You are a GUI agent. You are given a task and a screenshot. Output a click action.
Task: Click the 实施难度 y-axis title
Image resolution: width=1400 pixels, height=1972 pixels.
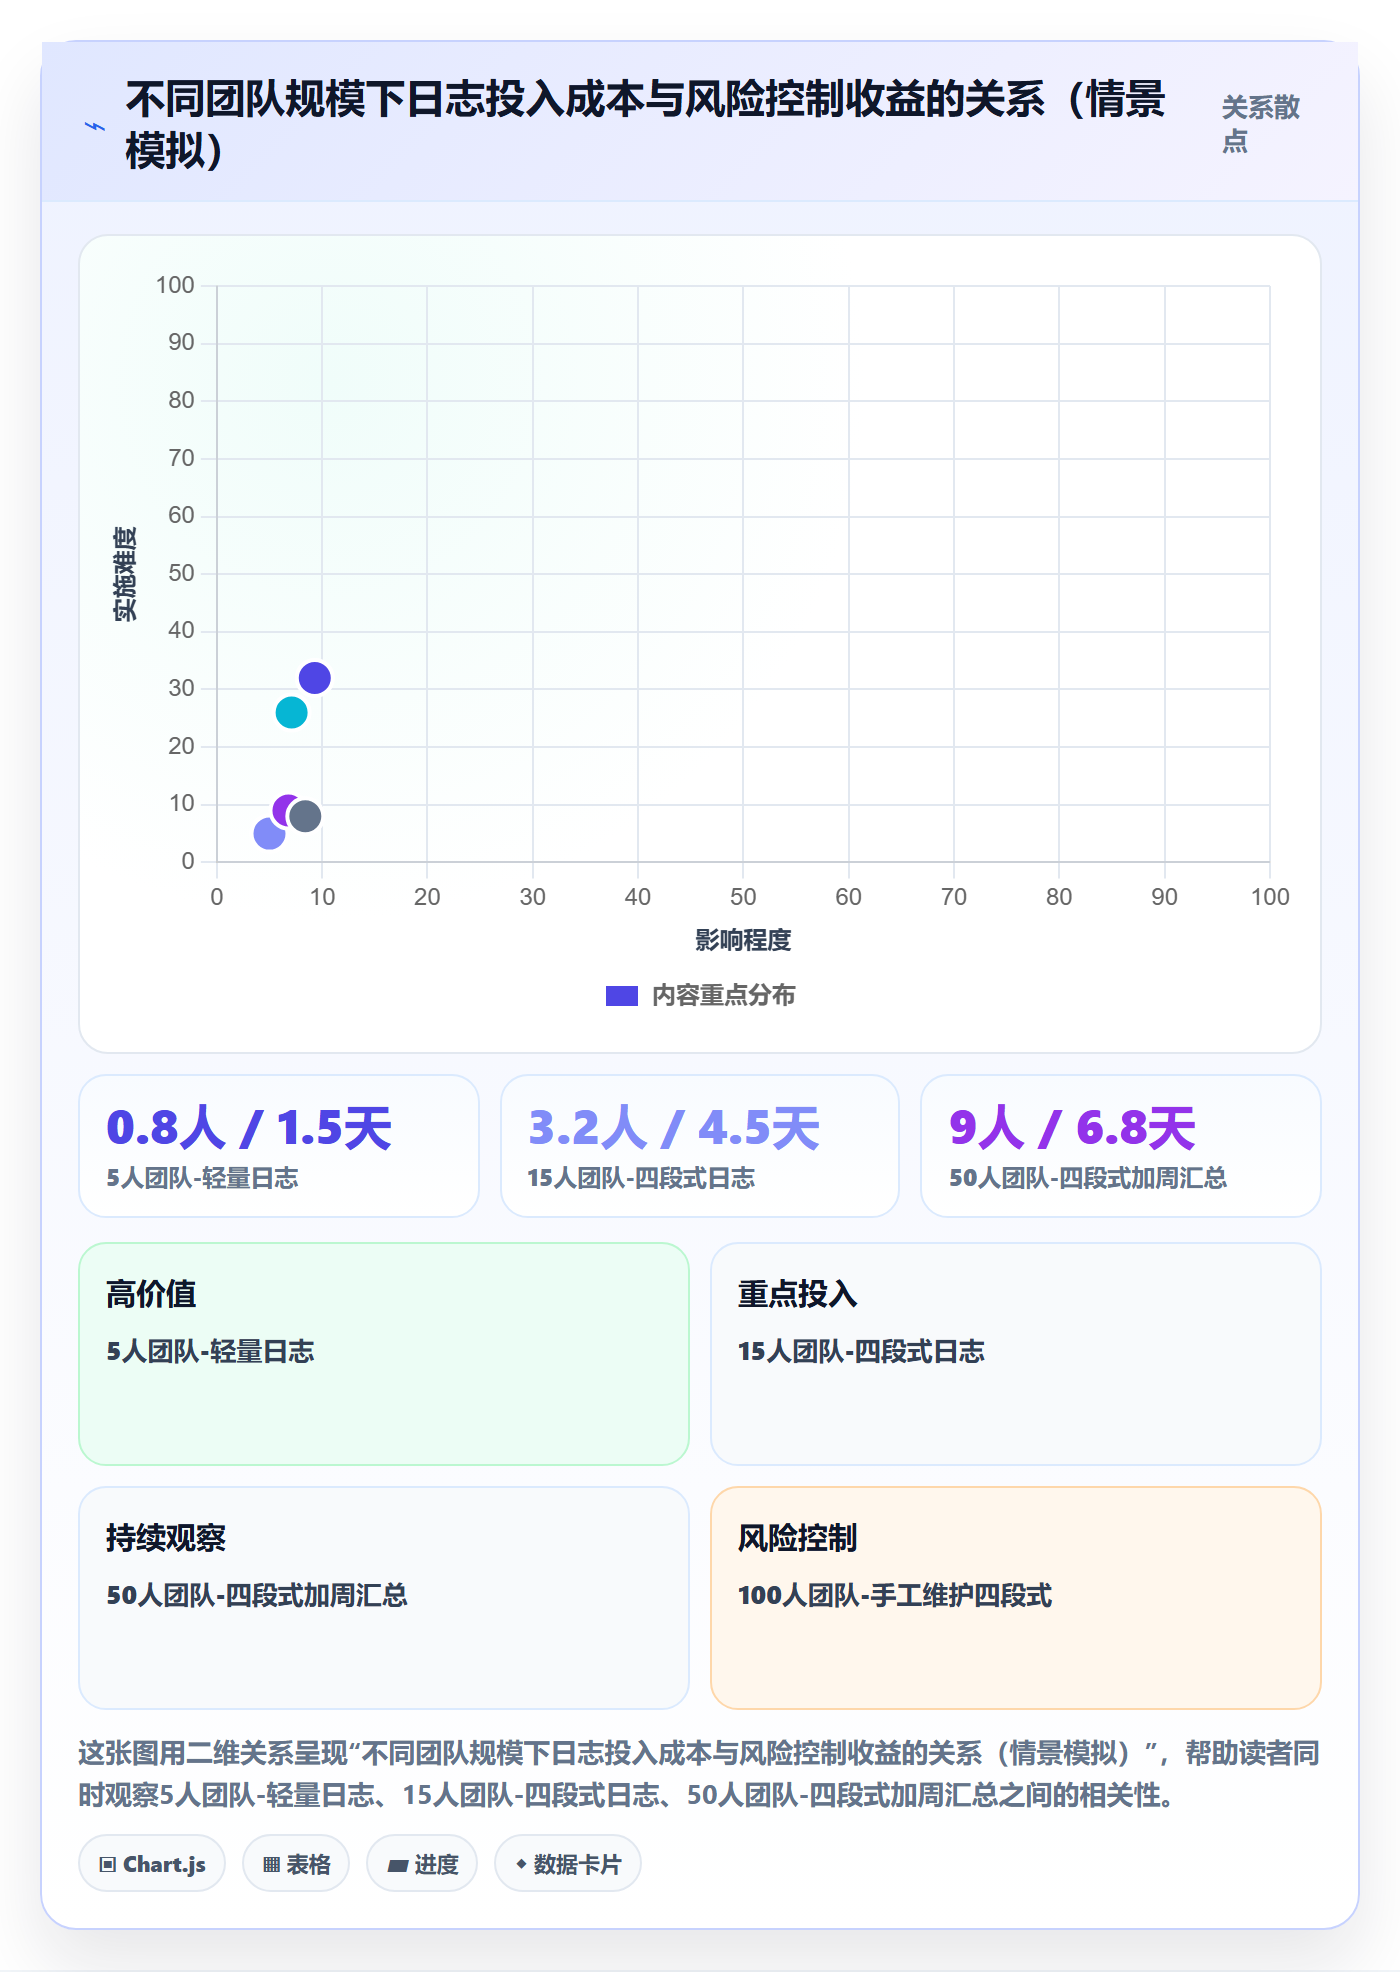pos(125,574)
